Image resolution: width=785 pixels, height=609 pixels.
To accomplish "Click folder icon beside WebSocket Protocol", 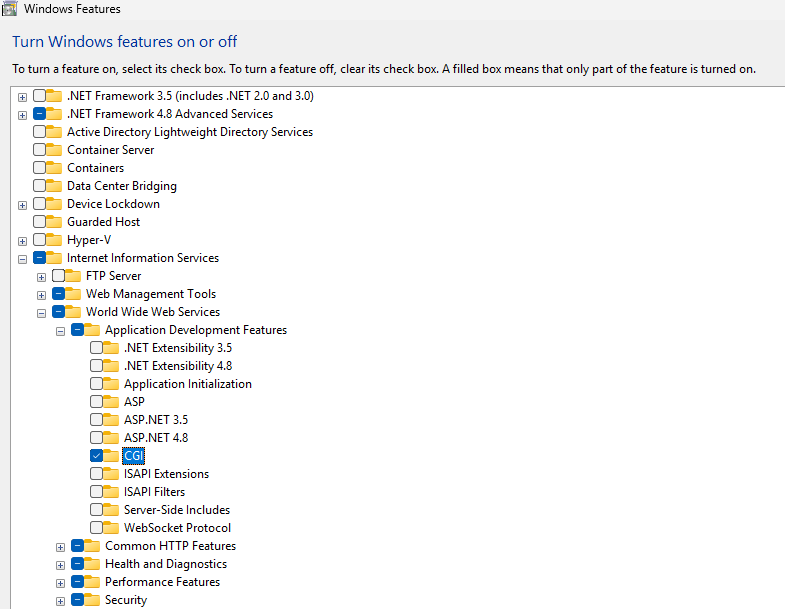I will [111, 528].
